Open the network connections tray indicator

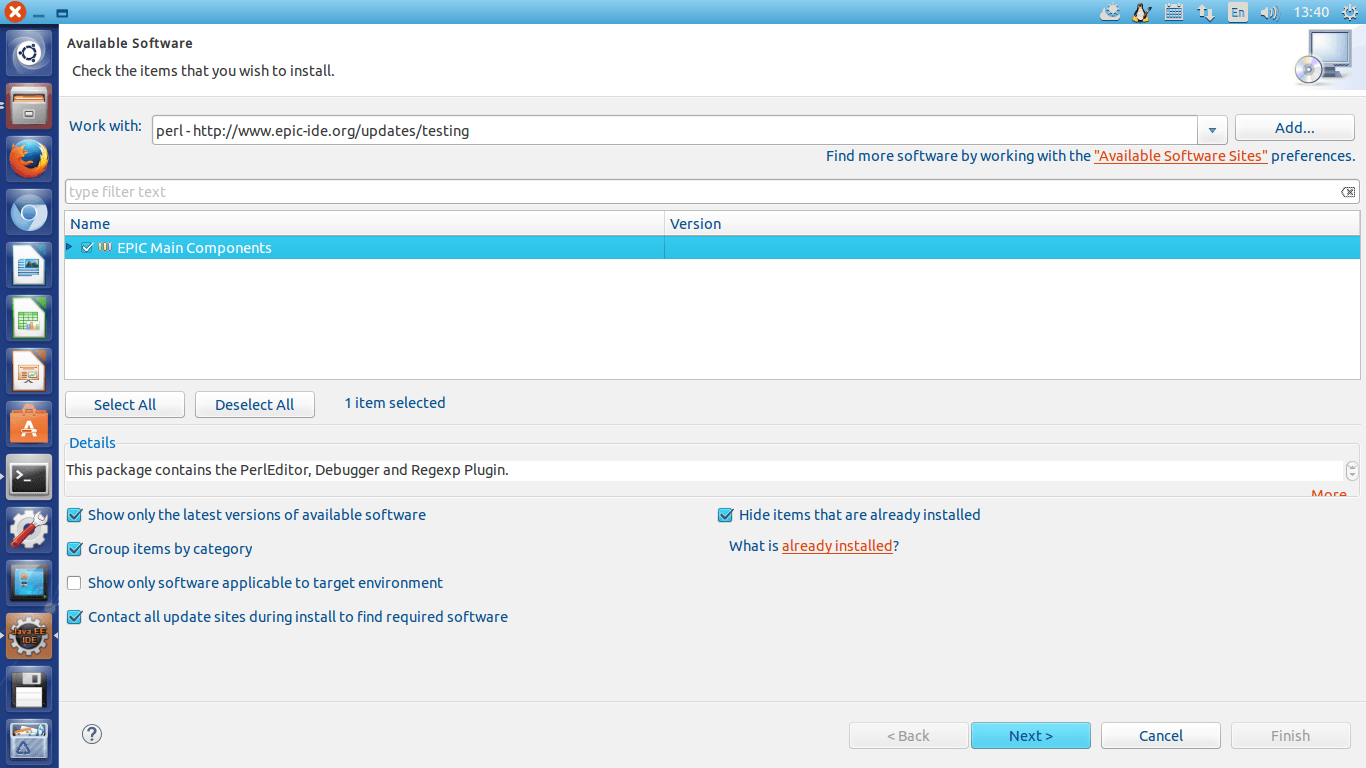pyautogui.click(x=1206, y=12)
